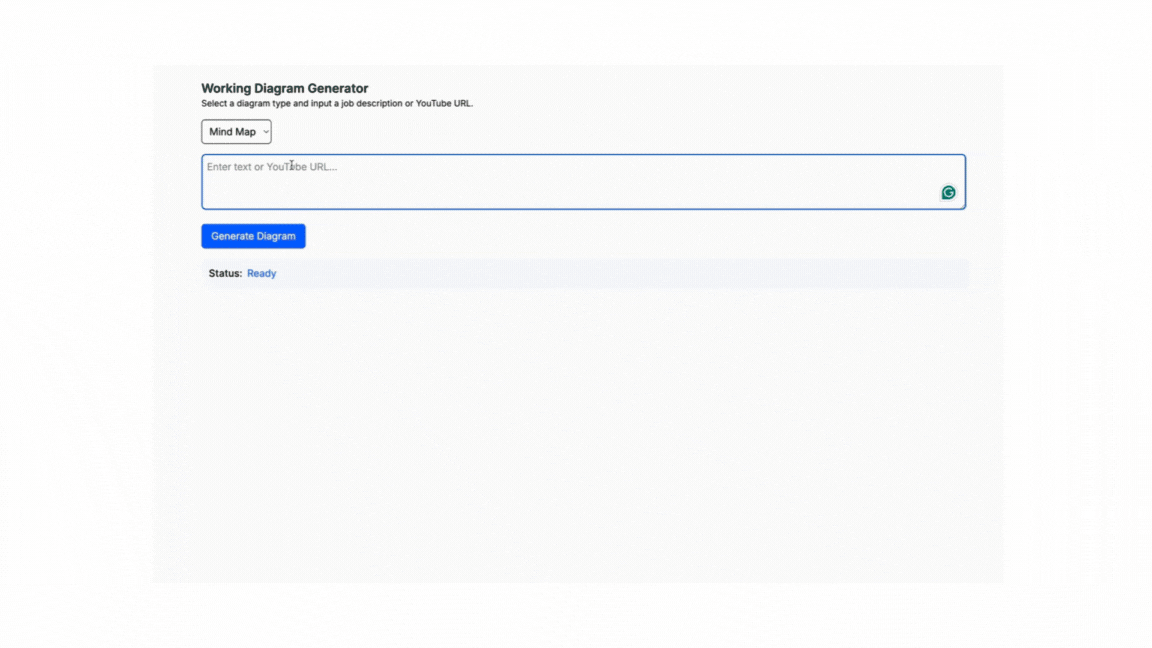Click the Status label in the status bar

[224, 273]
